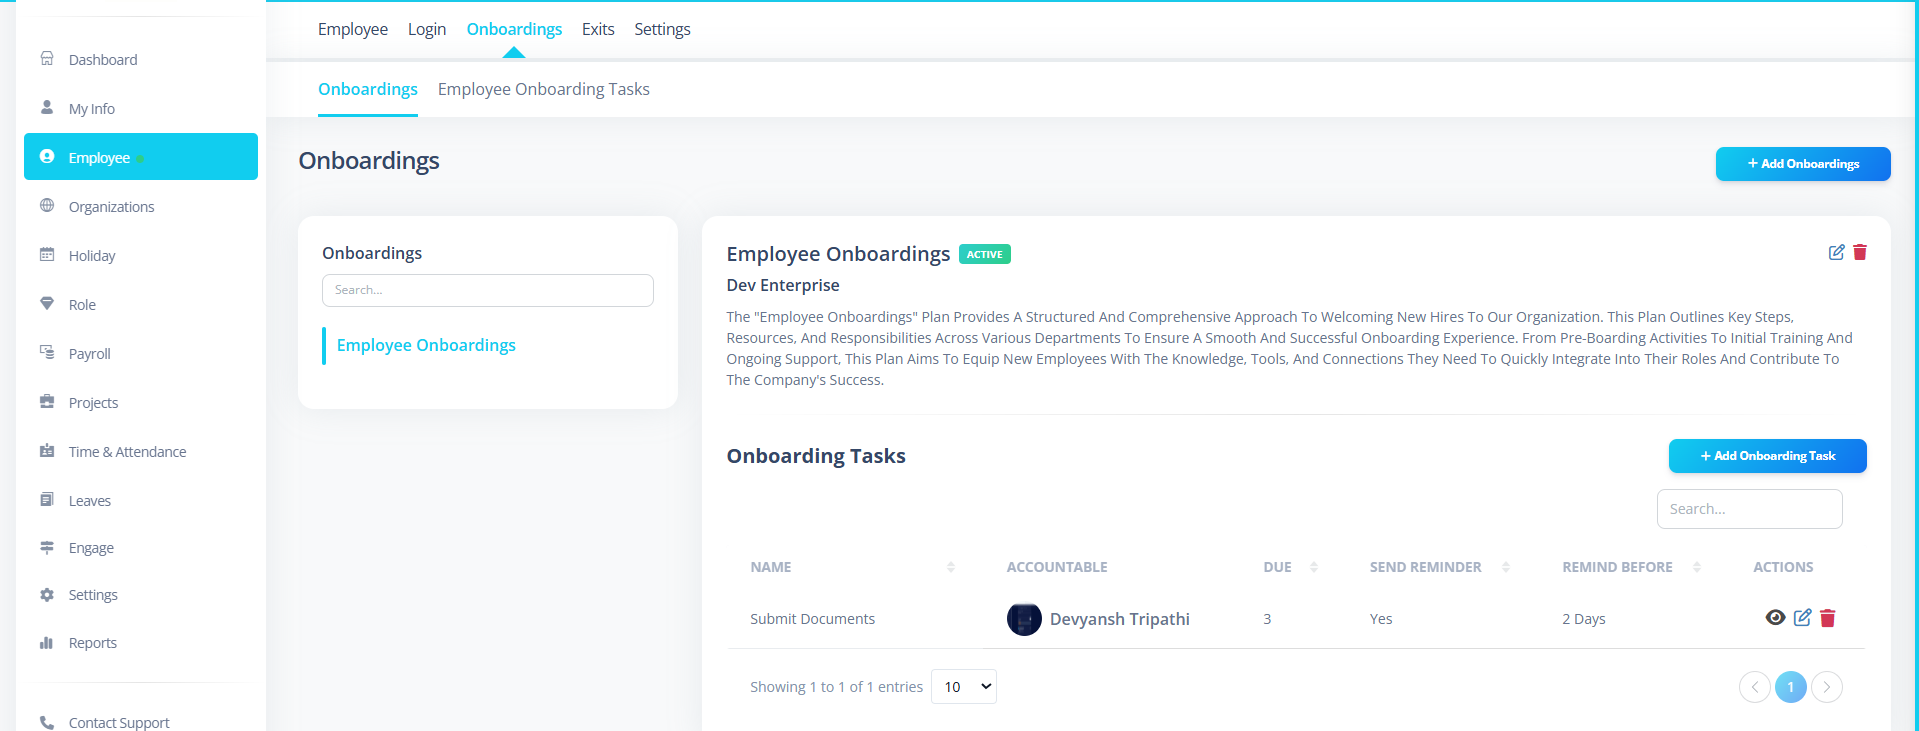Sort the table by Due column

click(1314, 567)
